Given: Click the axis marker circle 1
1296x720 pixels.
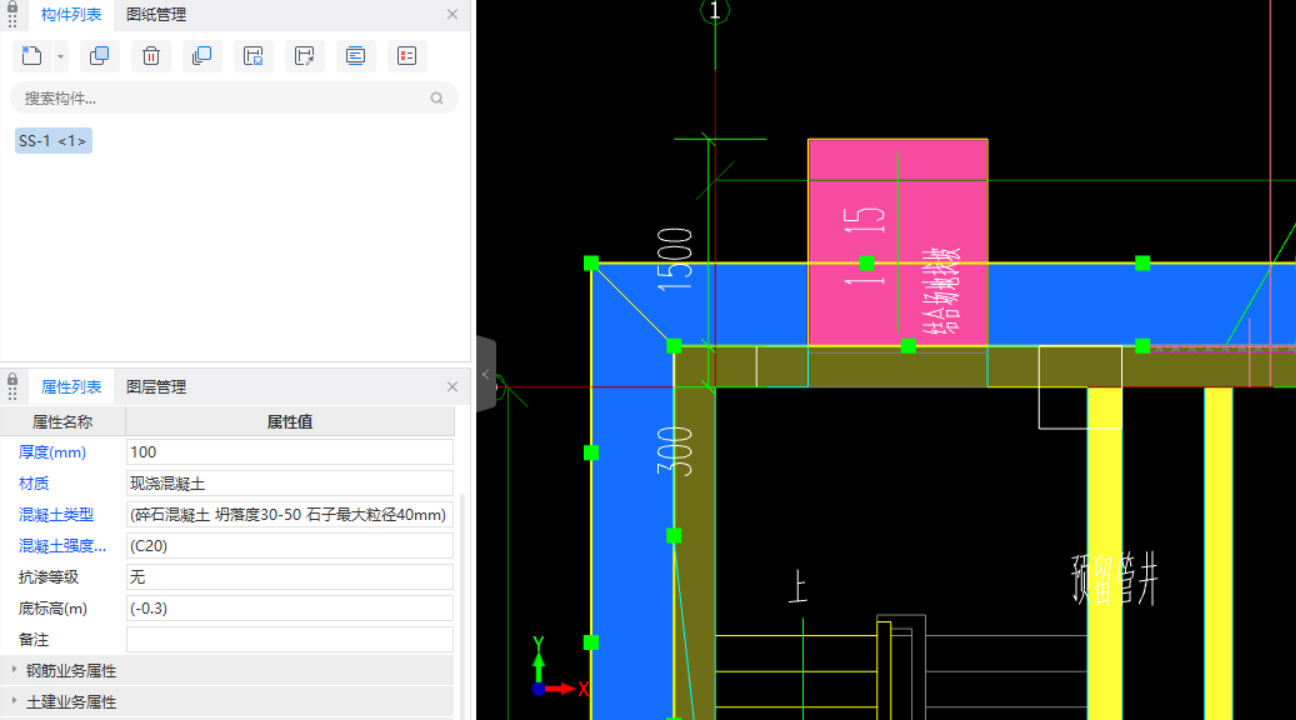Looking at the screenshot, I should click(714, 11).
